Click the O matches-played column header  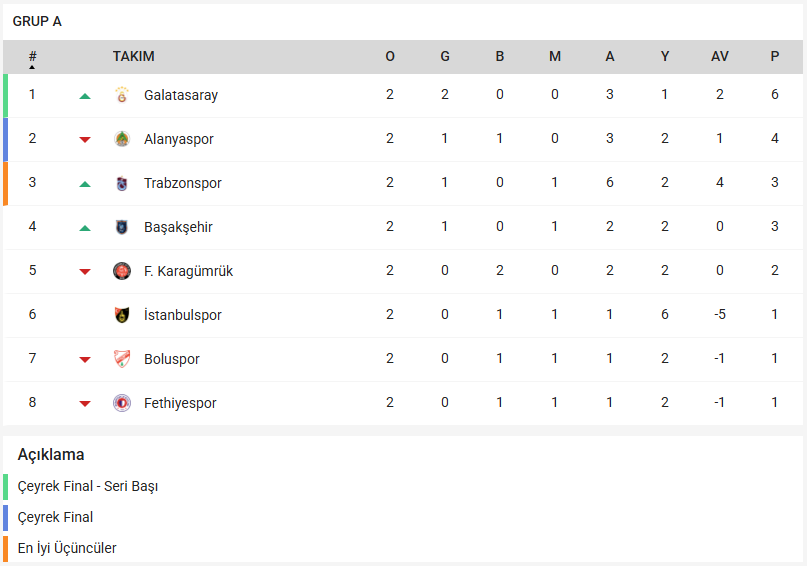pos(390,57)
